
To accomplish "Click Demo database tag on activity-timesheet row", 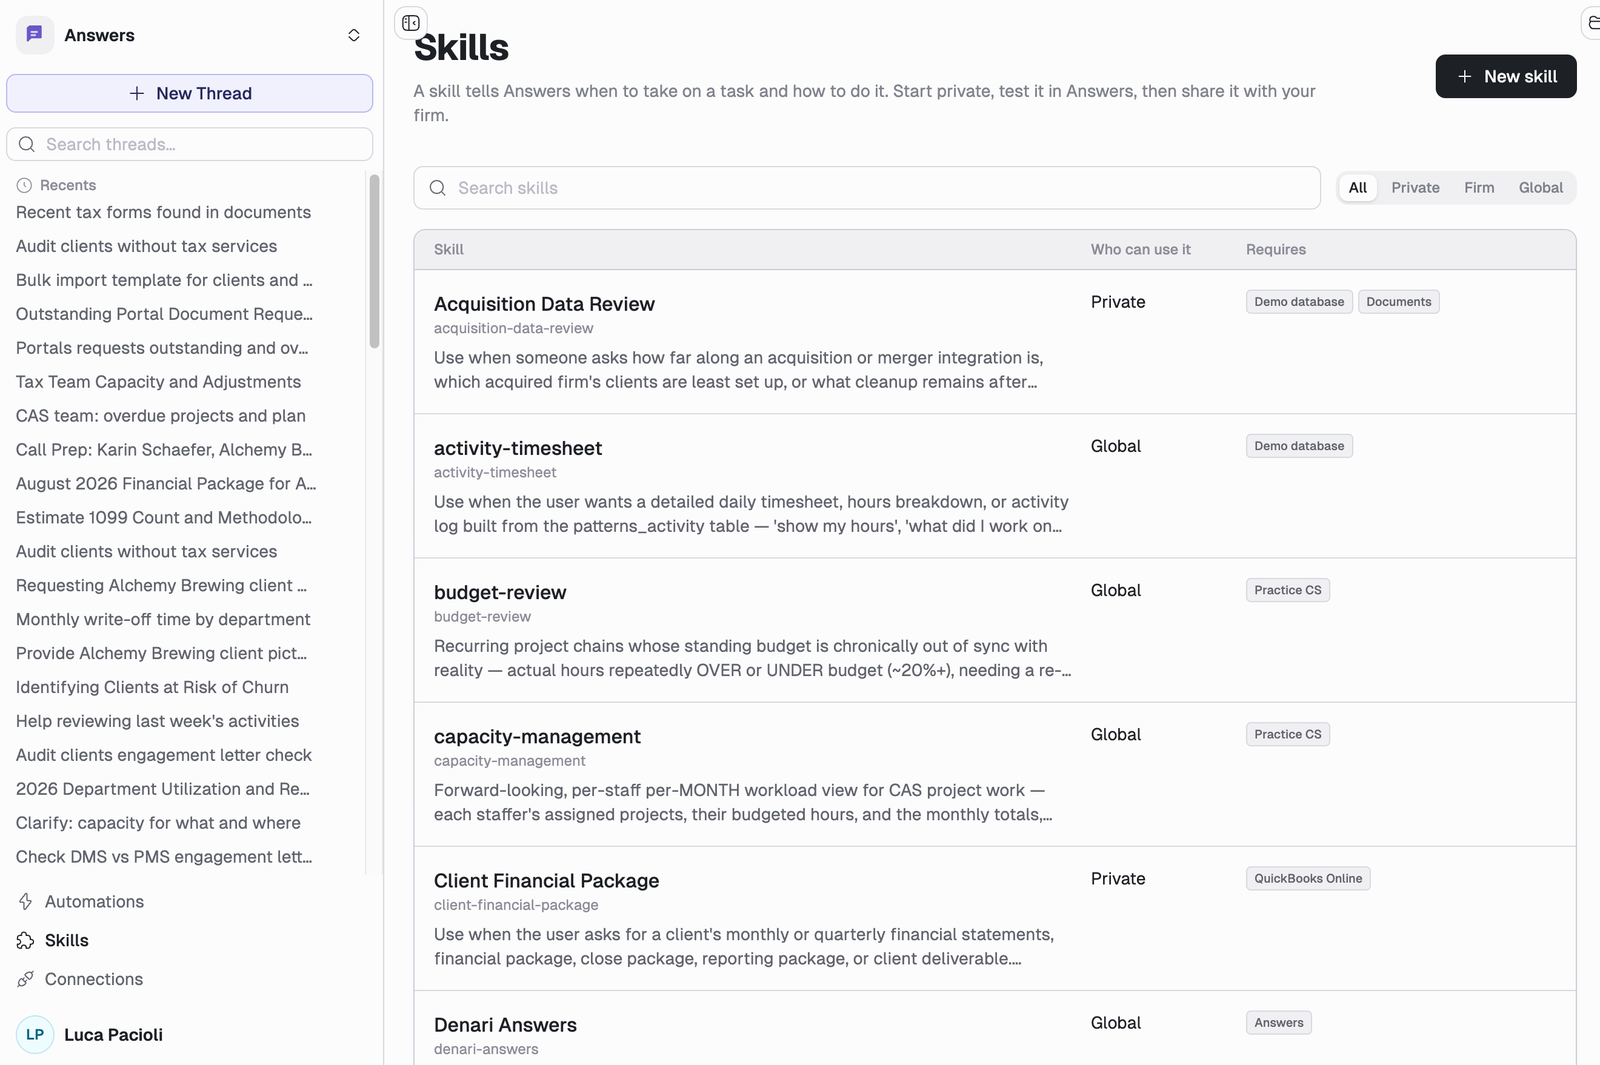I will (1299, 446).
